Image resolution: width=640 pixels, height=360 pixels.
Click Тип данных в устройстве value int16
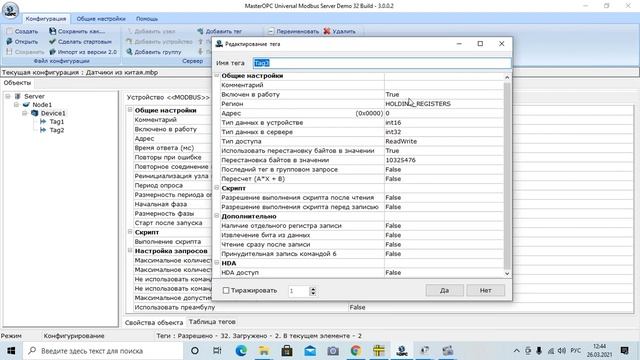point(443,122)
